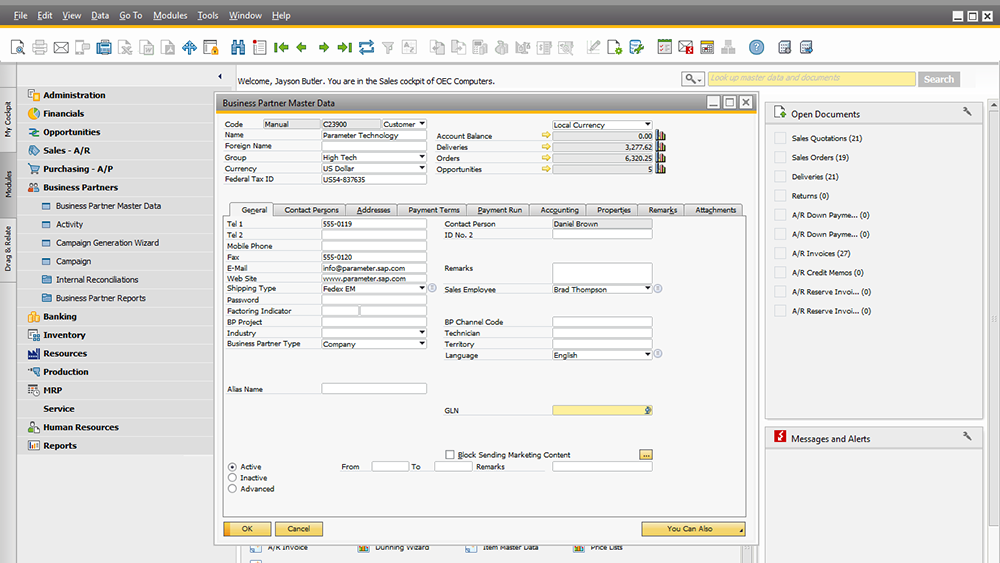Switch to the Payment Terms tab
Viewport: 1000px width, 563px height.
pyautogui.click(x=433, y=210)
